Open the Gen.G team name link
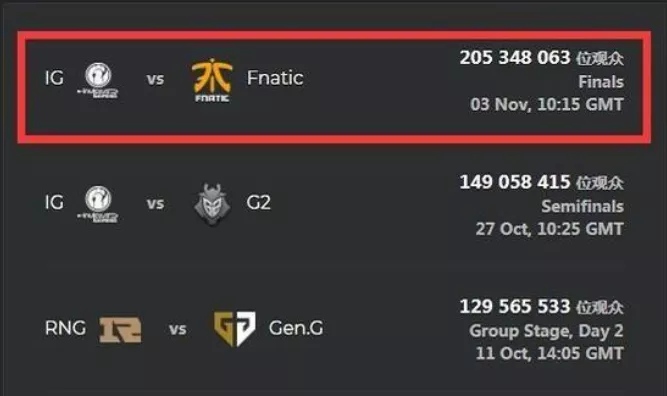 [x=296, y=328]
